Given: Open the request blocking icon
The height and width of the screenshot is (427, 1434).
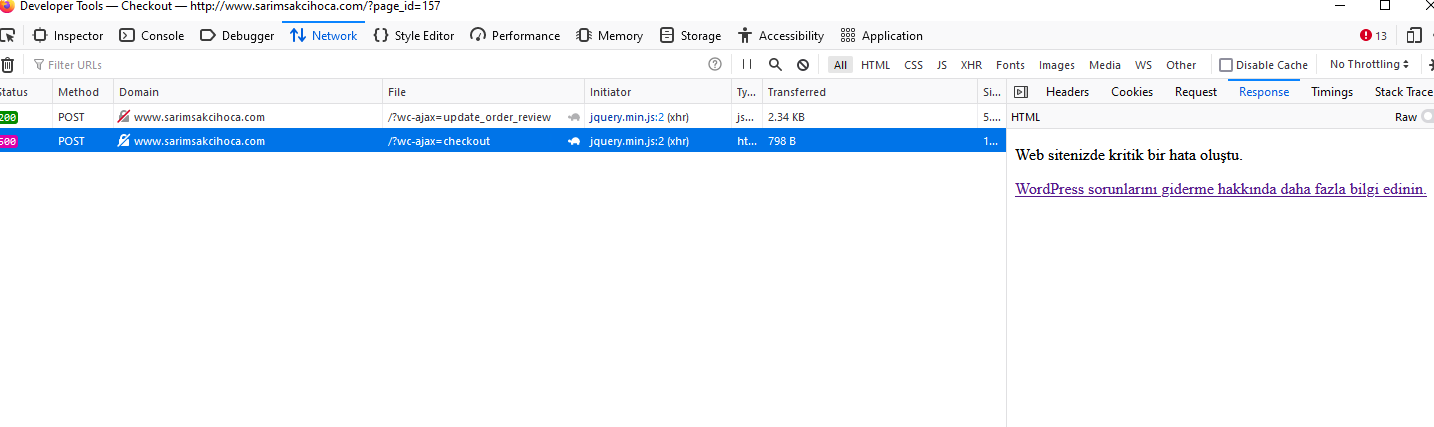Looking at the screenshot, I should (803, 65).
